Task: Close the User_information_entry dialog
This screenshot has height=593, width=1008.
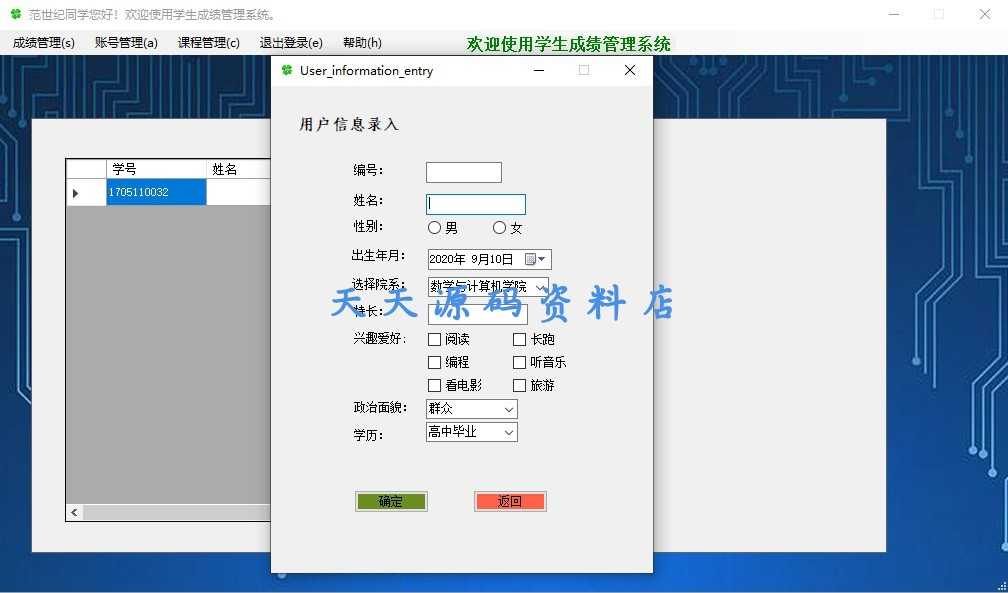Action: point(630,70)
